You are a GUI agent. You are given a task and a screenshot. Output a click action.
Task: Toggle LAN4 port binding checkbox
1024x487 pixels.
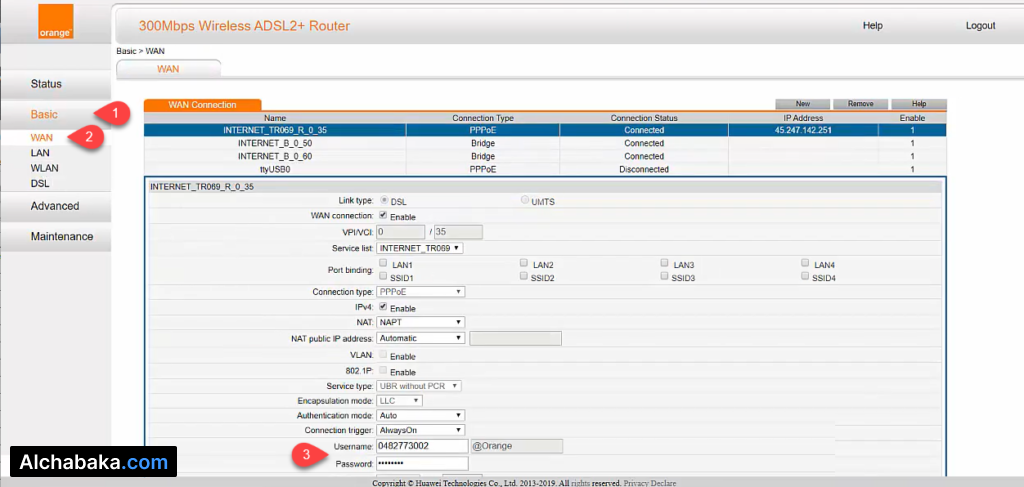(x=805, y=262)
